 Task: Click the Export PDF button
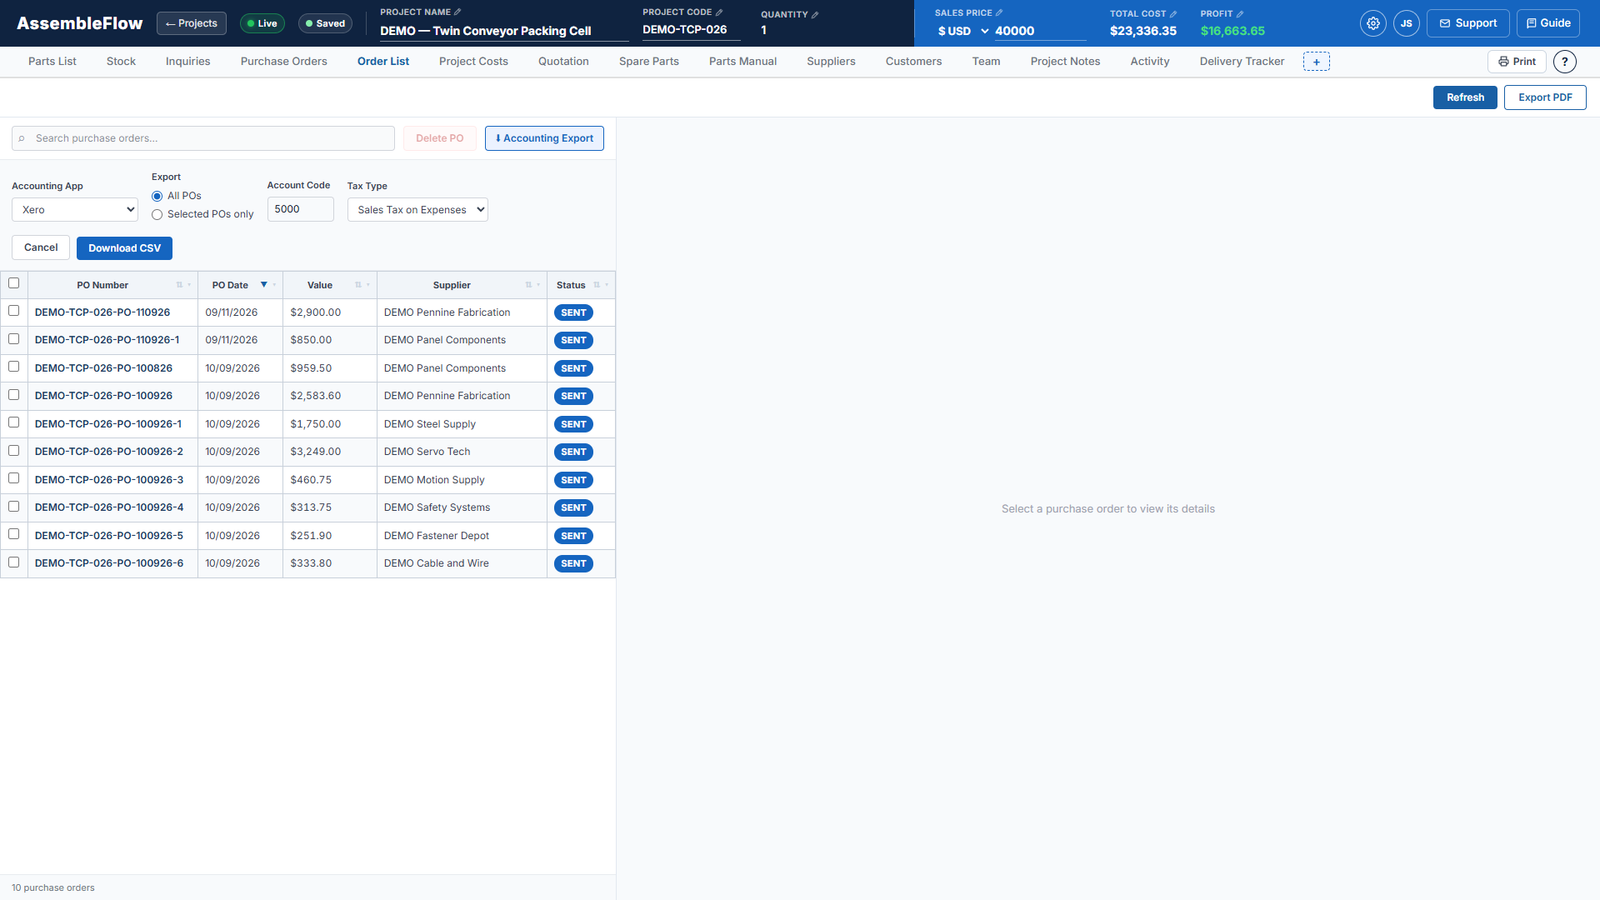point(1545,97)
